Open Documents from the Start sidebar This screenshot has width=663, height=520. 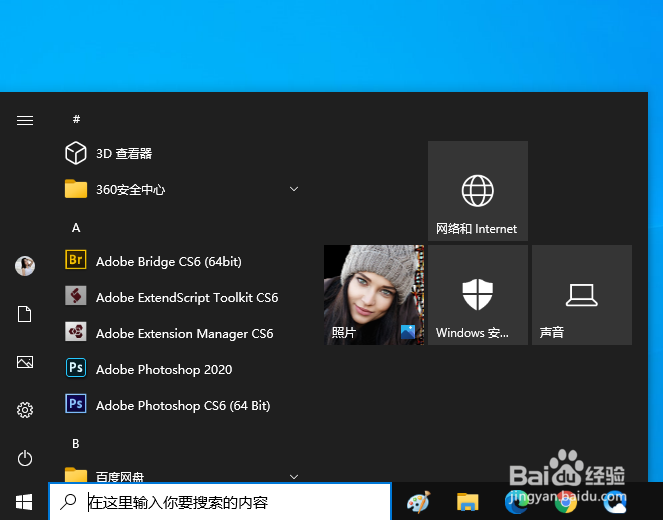(x=25, y=314)
